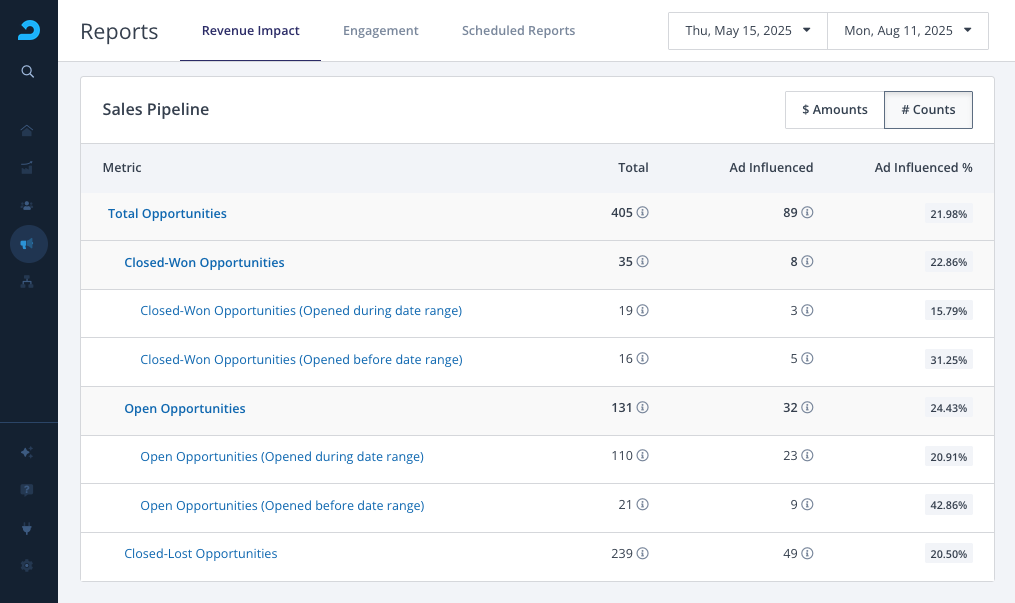This screenshot has width=1015, height=603.
Task: Click info icon next to Closed-Lost total 239
Action: click(x=643, y=554)
